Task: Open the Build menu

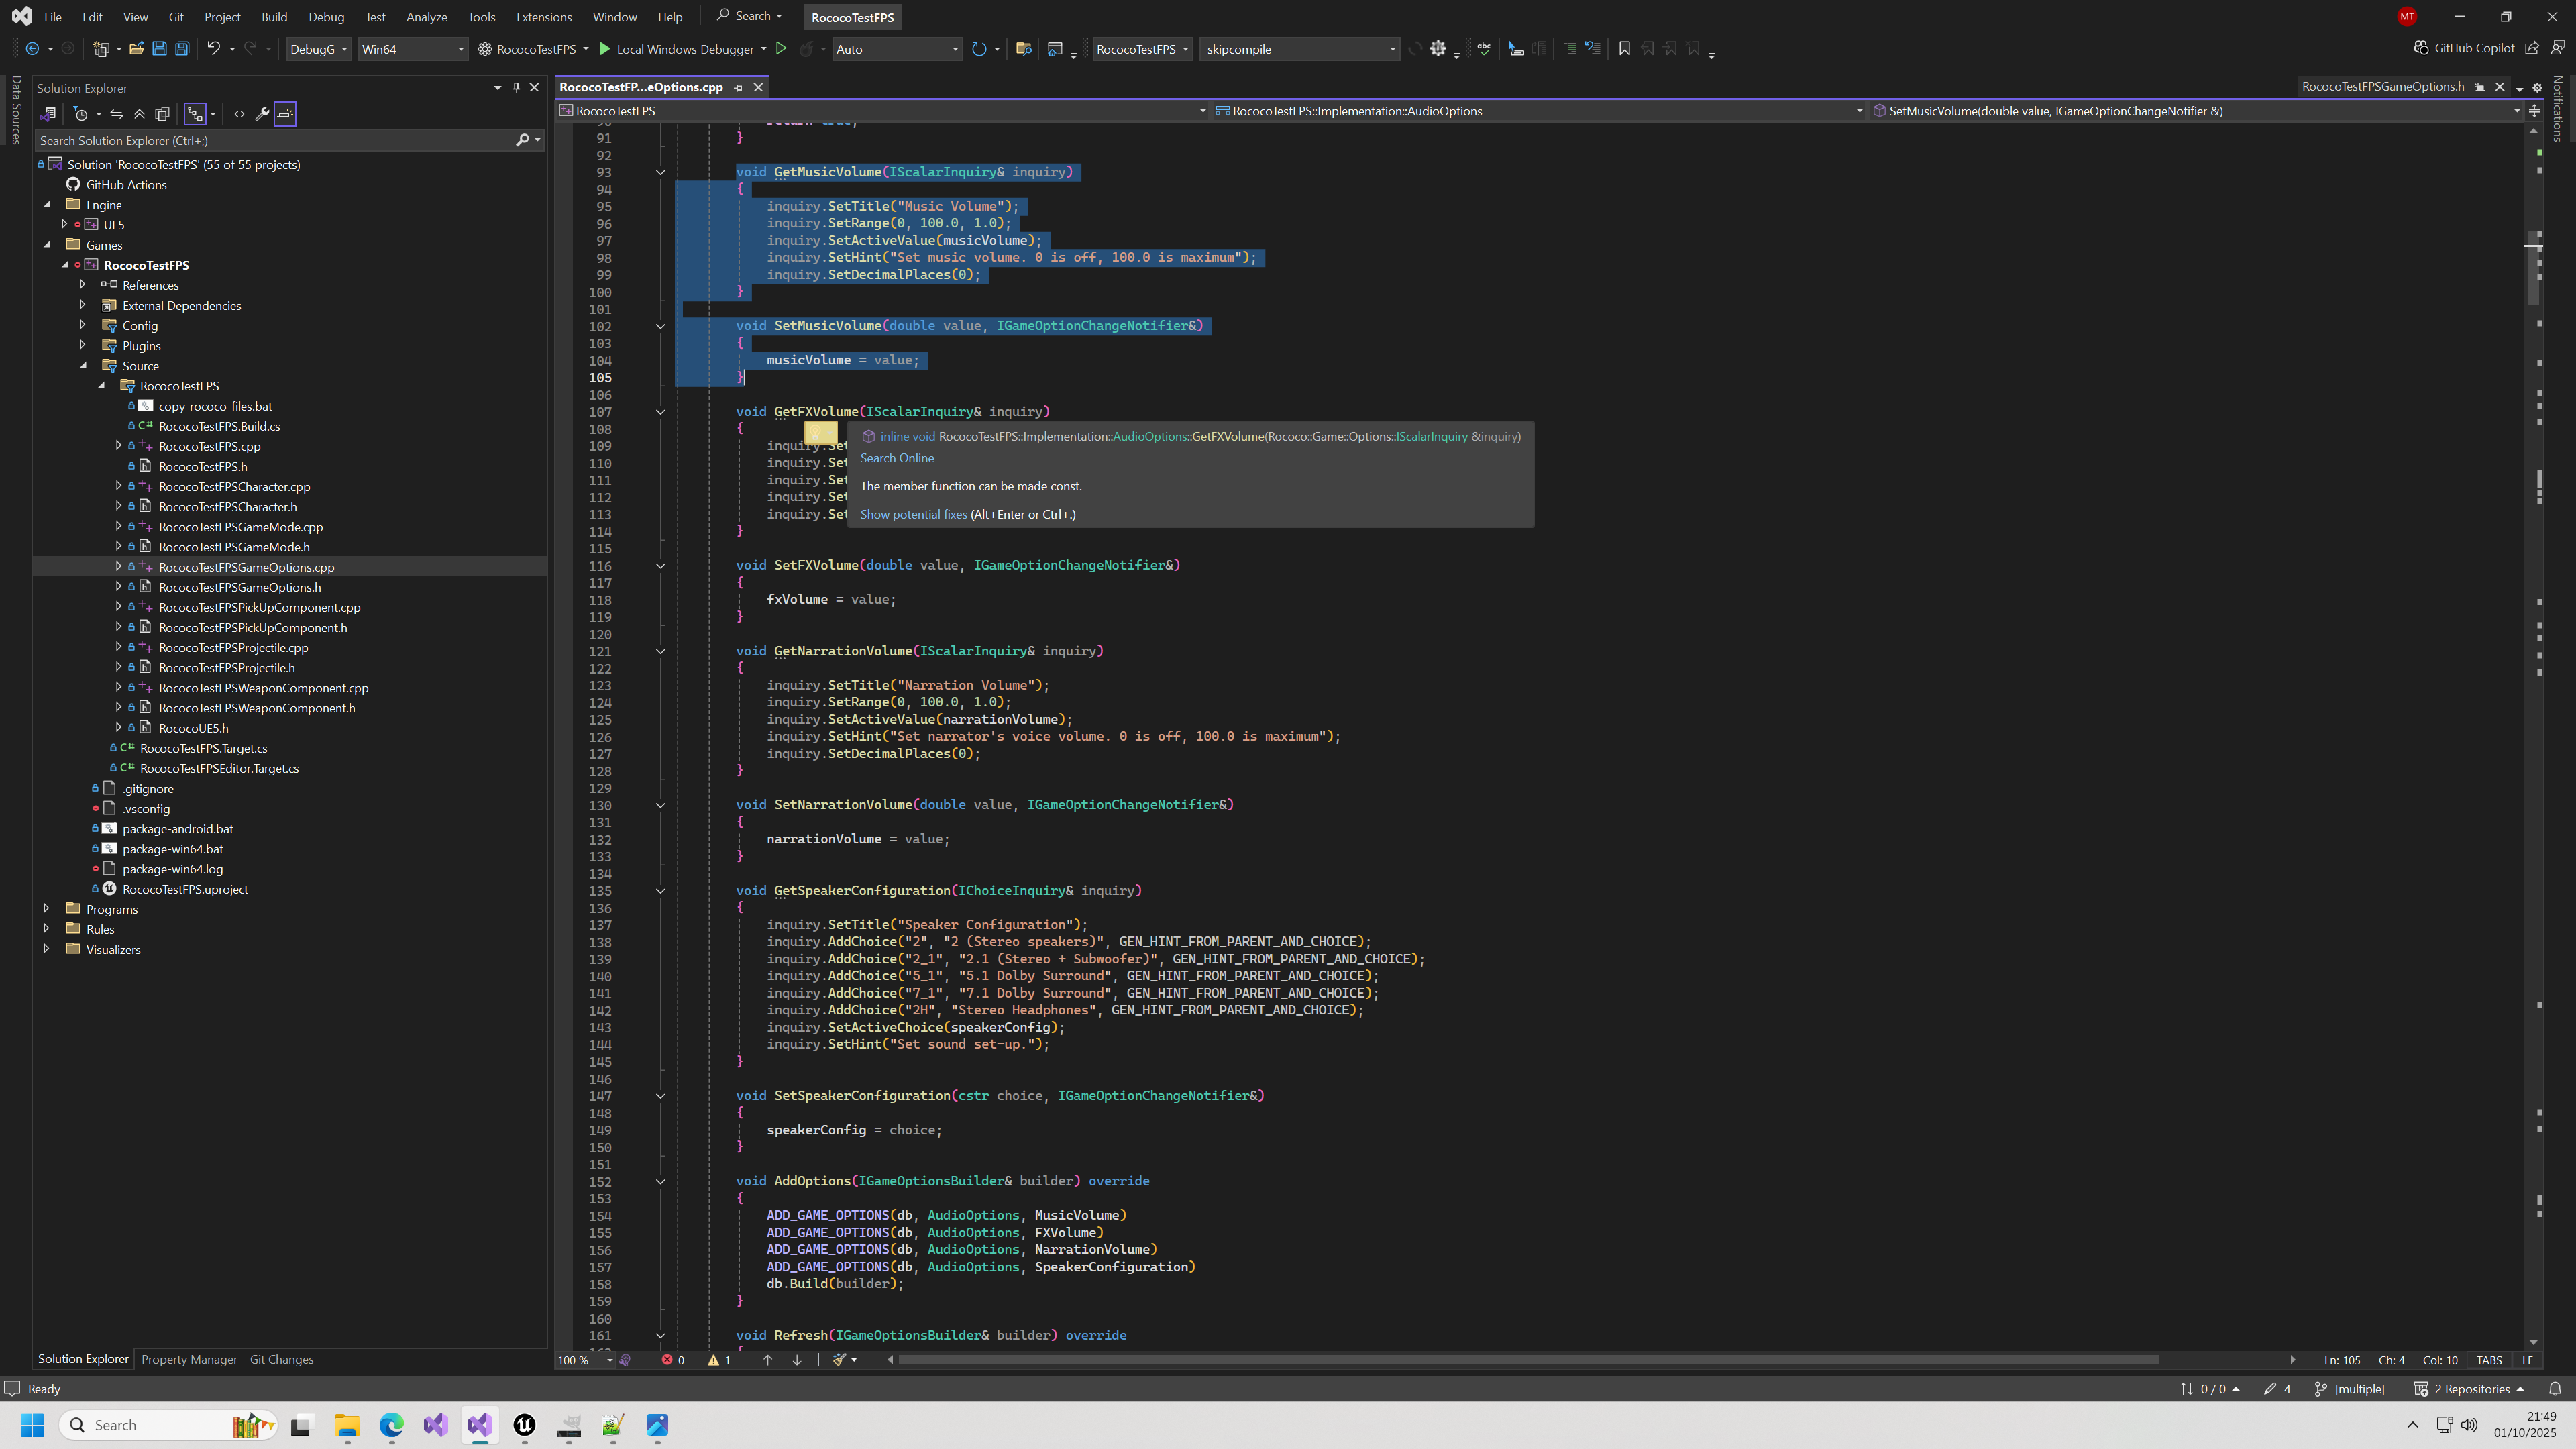Action: [273, 17]
